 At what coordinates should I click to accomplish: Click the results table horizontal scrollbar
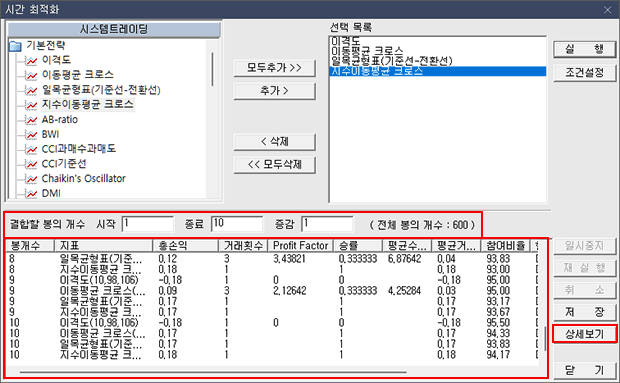point(213,372)
